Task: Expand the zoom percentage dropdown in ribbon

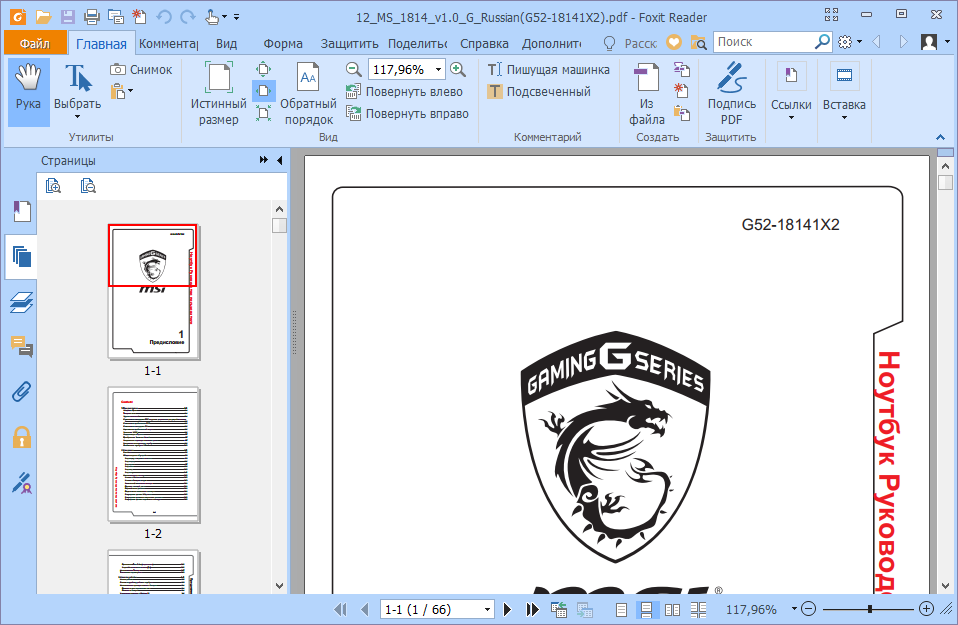Action: click(437, 69)
